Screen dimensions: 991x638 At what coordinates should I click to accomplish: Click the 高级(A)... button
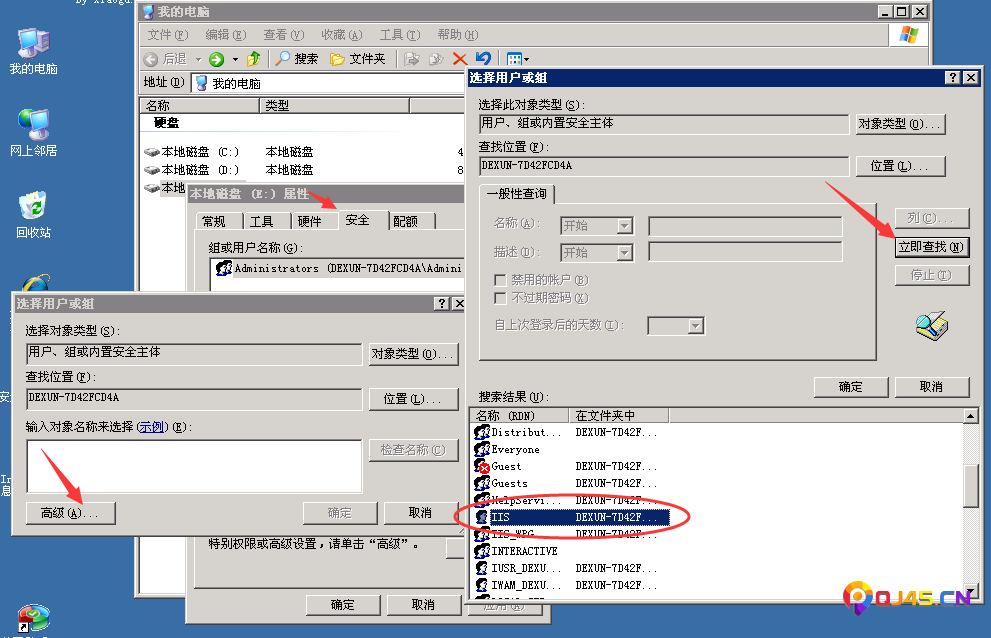70,513
